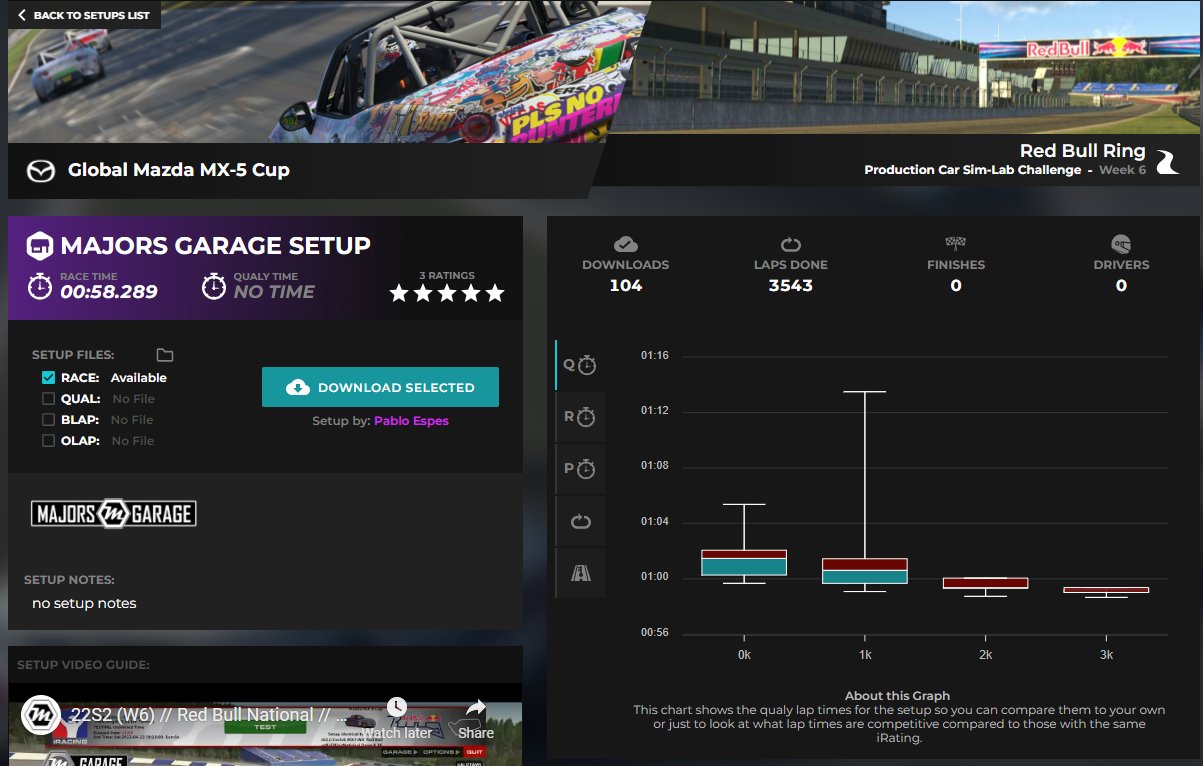Select the R race times chart tab

(580, 417)
